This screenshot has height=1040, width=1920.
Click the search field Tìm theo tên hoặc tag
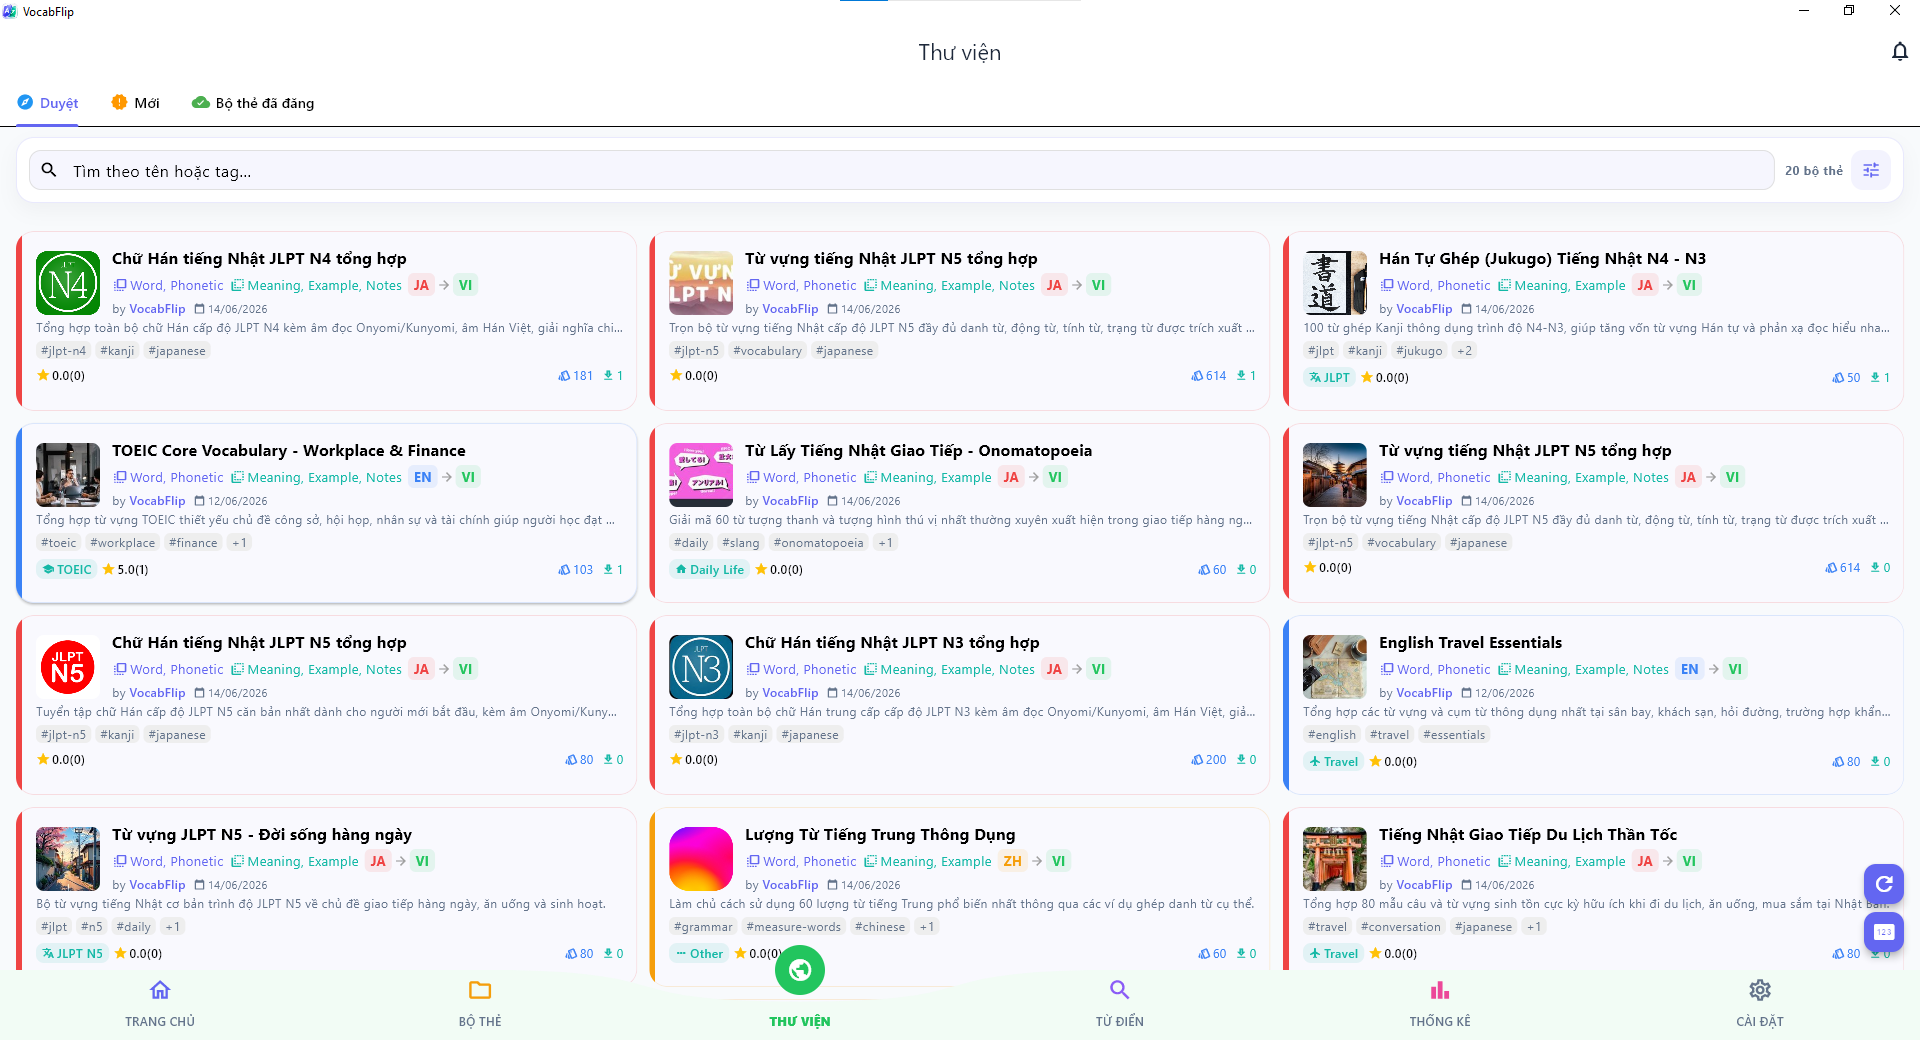click(x=902, y=171)
